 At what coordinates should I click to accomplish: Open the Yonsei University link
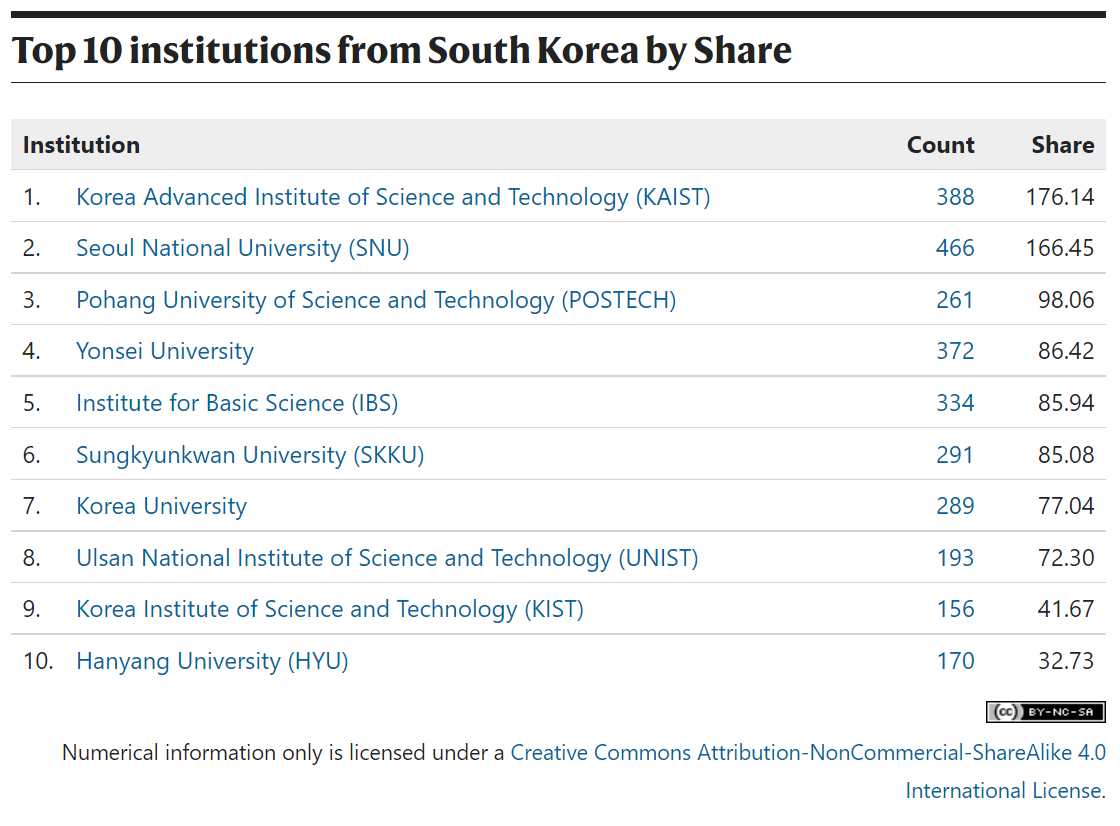pyautogui.click(x=165, y=351)
